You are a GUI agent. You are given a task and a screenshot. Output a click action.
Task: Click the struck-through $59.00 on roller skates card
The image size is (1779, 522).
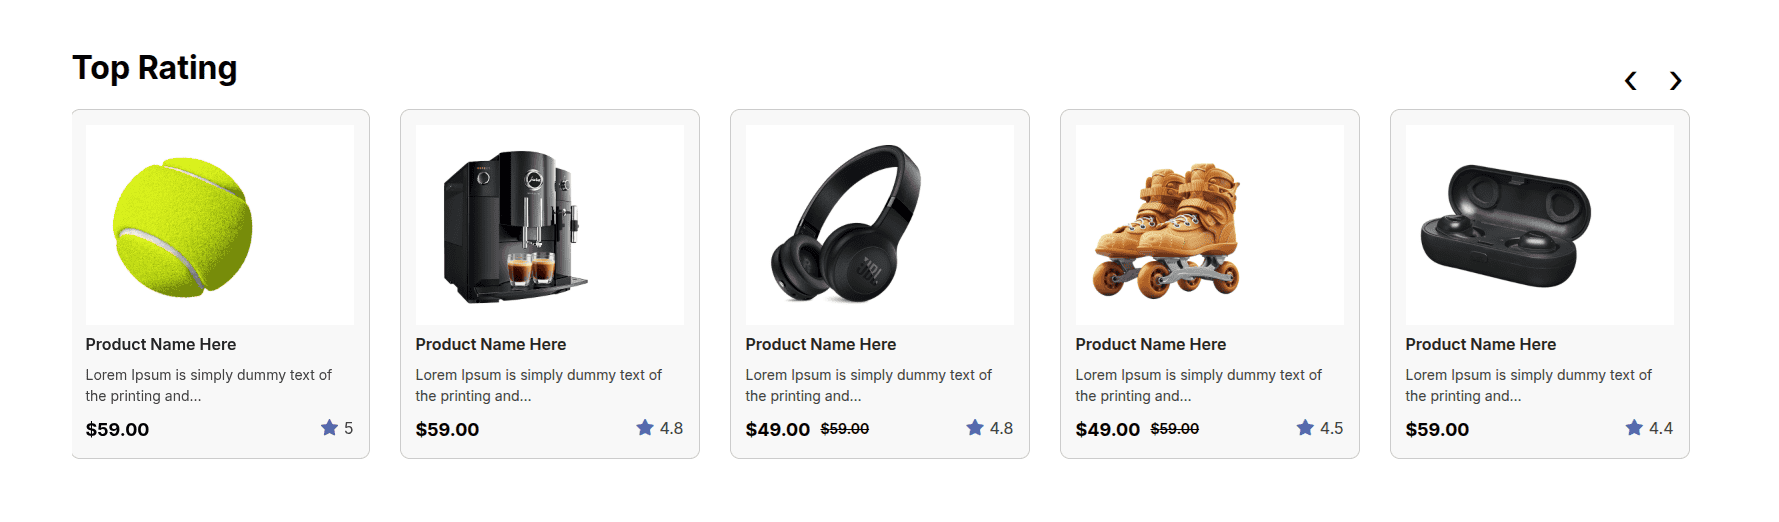coord(1175,429)
